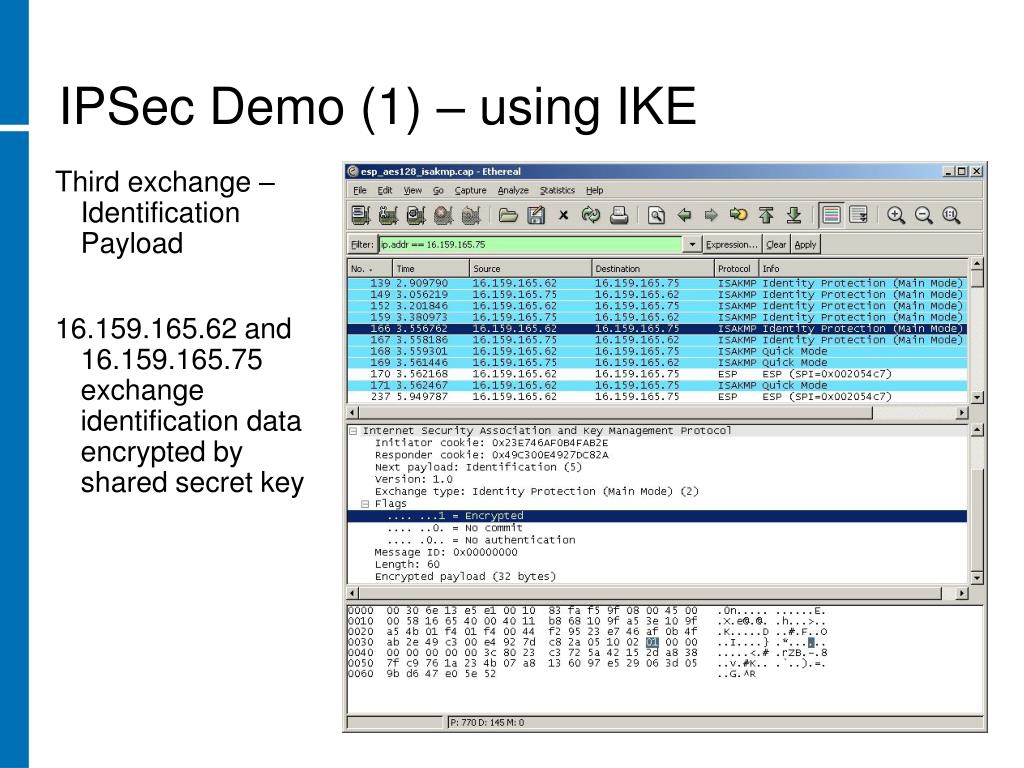Select packet 139 in the list
1024x768 pixels.
click(657, 283)
